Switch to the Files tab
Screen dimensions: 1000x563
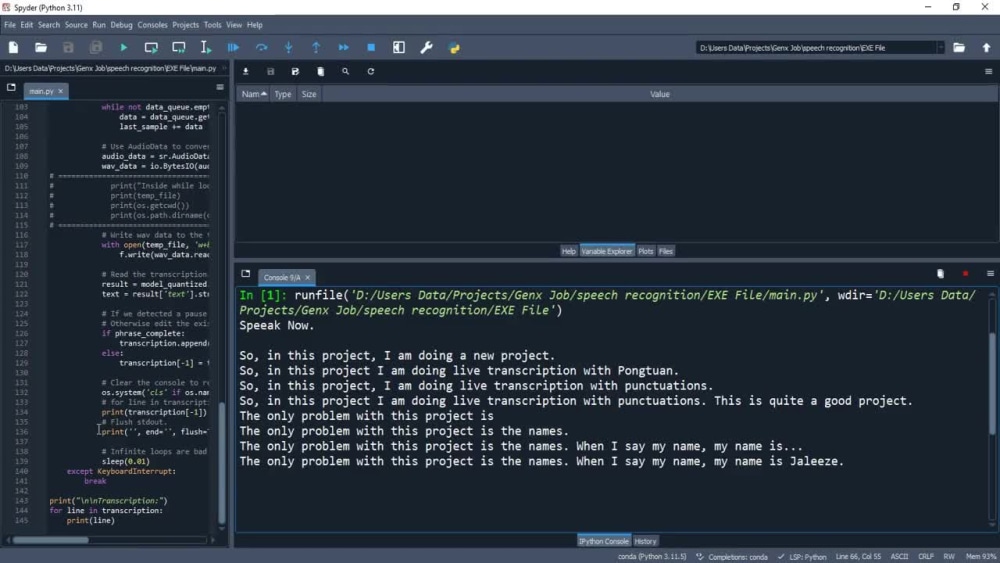tap(666, 251)
